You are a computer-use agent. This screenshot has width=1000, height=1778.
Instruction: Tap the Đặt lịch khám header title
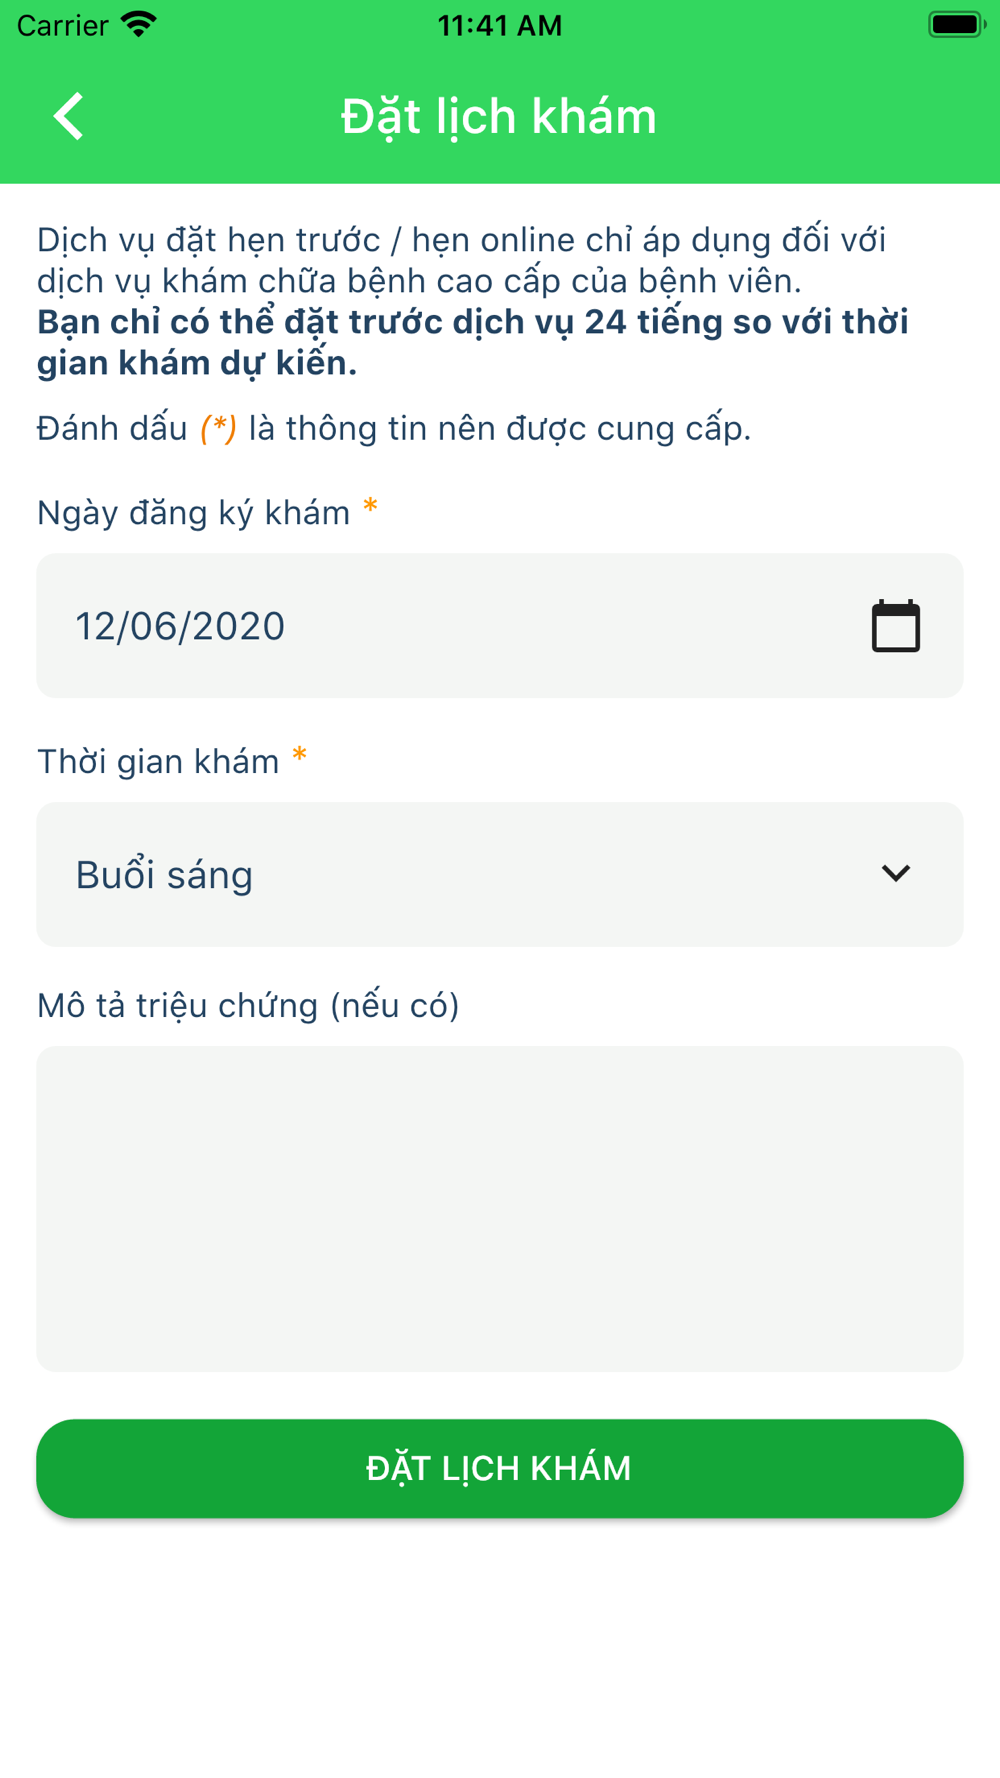(499, 117)
